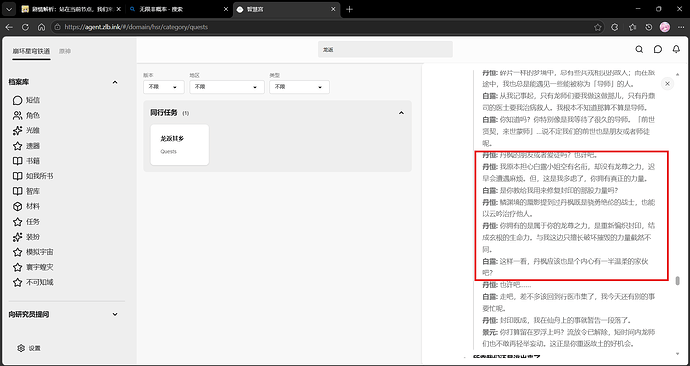Switch to the 崩坏星穹铁道 game tab
The image size is (690, 366).
tap(31, 51)
